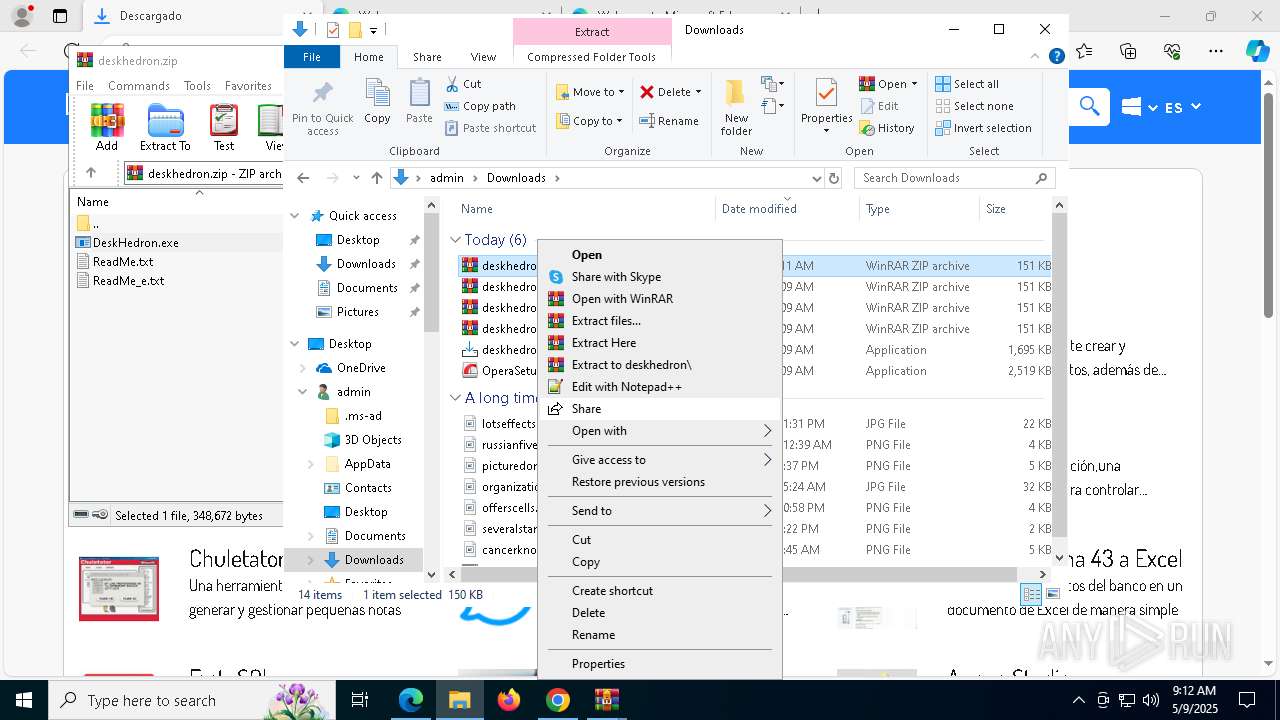The width and height of the screenshot is (1280, 720).
Task: Click the Search Downloads field
Action: coord(955,178)
